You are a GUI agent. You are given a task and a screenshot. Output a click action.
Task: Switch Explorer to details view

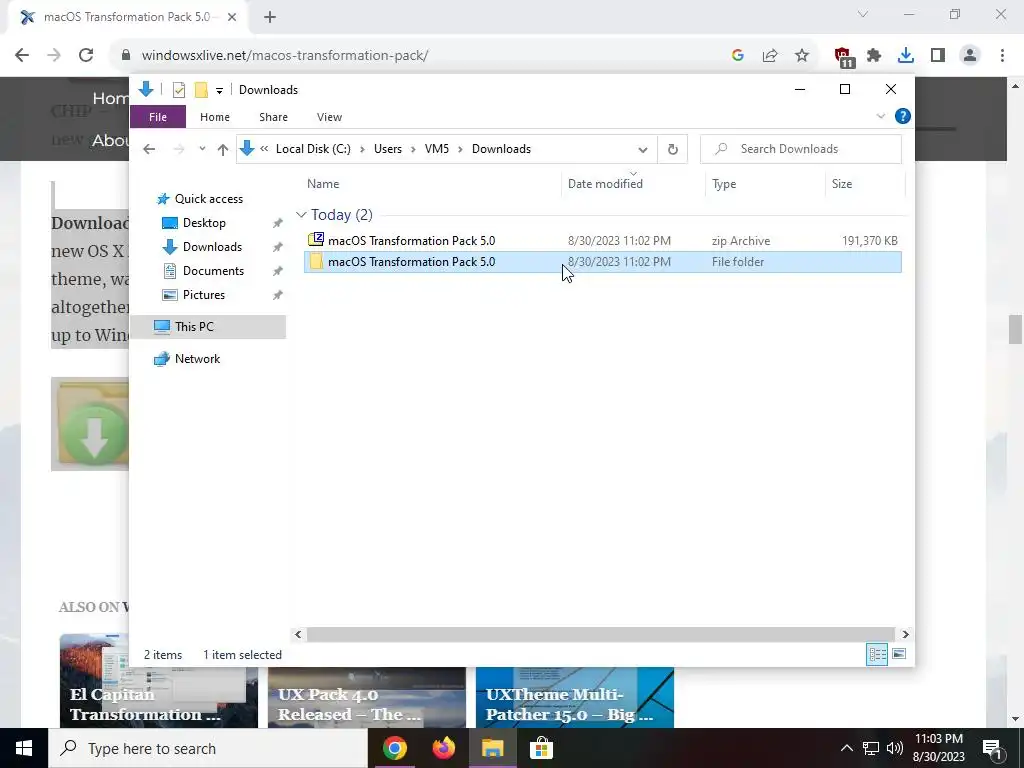[x=876, y=654]
